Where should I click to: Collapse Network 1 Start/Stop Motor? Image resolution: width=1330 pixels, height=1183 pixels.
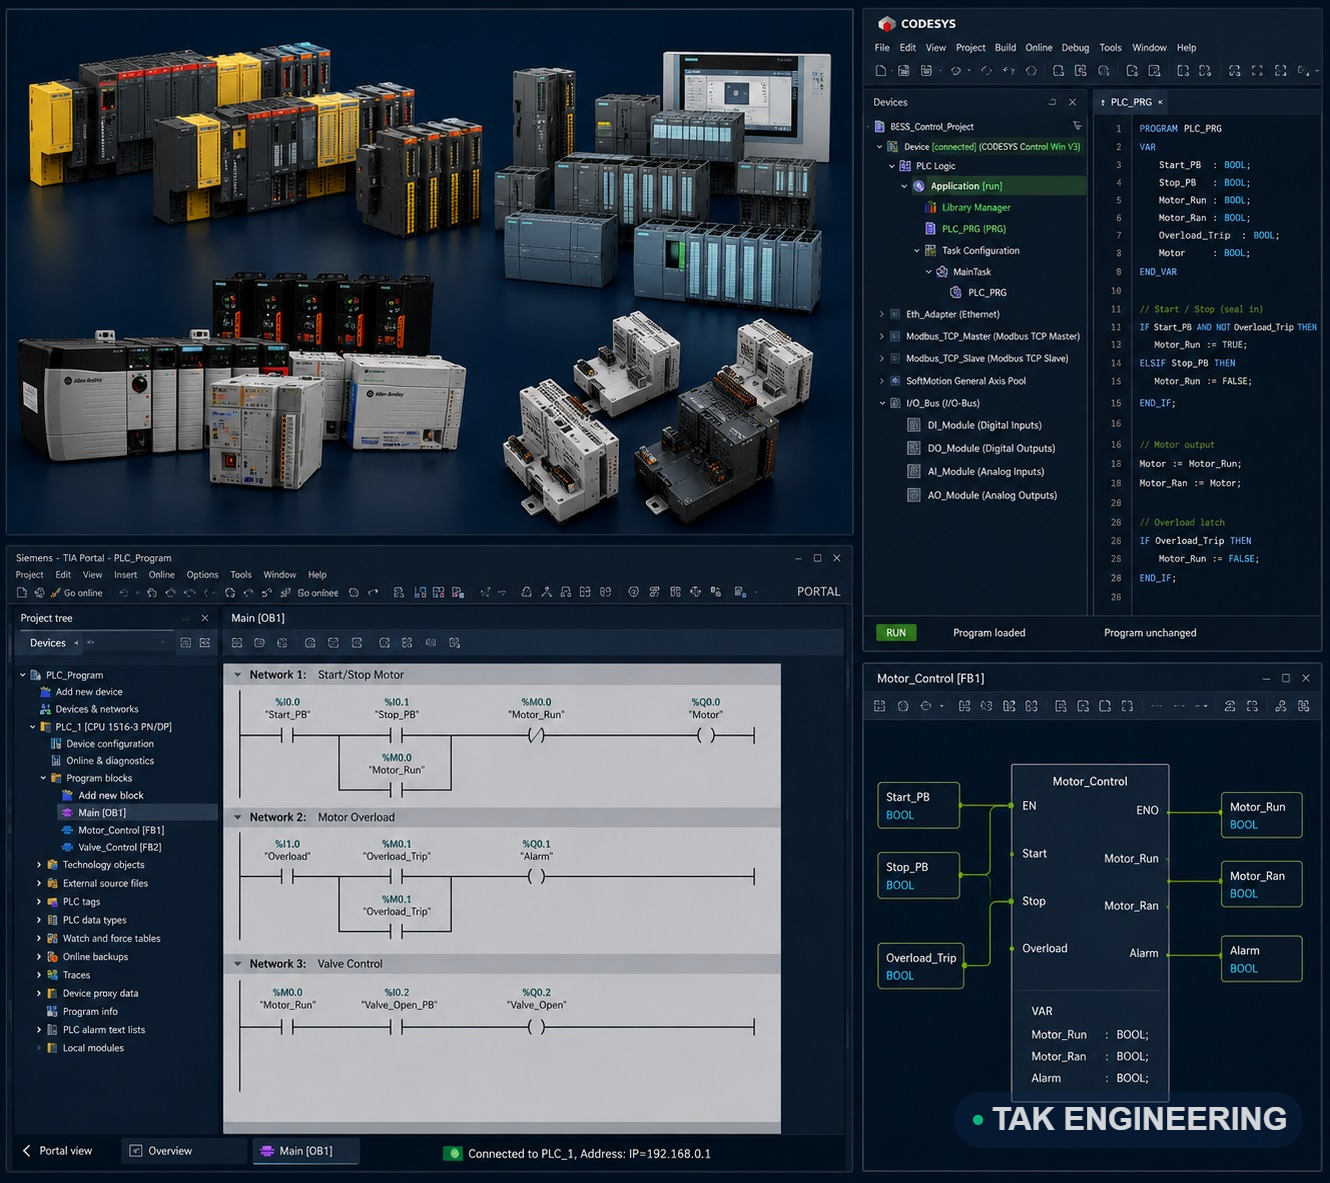click(x=238, y=675)
